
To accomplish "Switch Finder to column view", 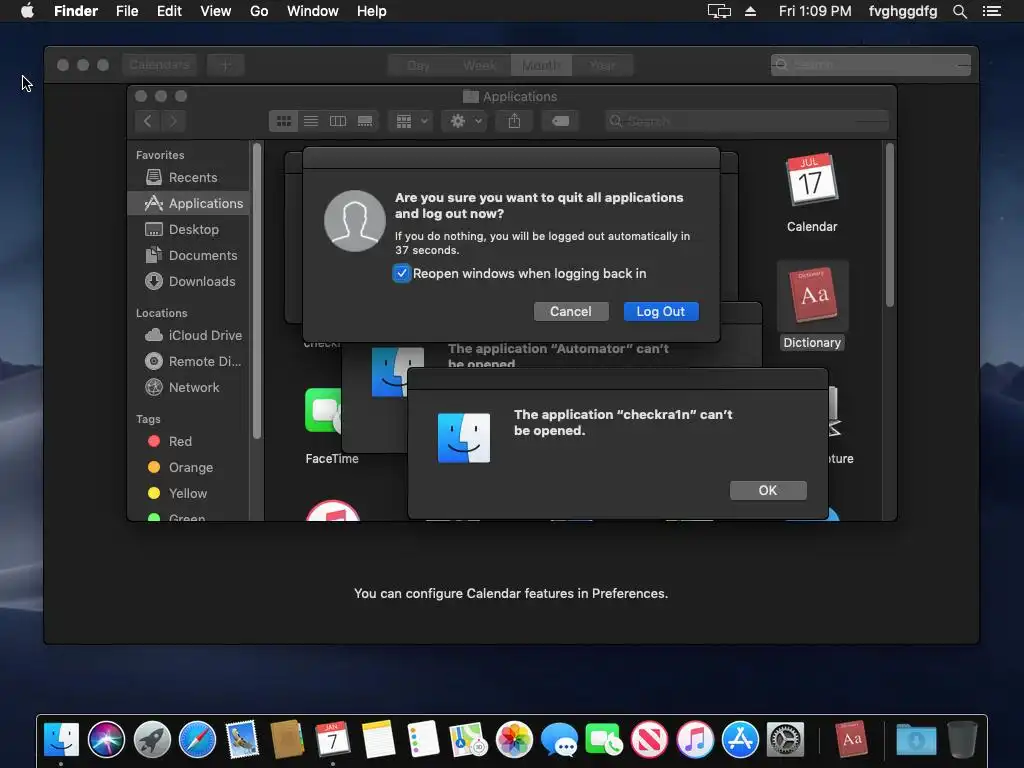I will coord(338,121).
